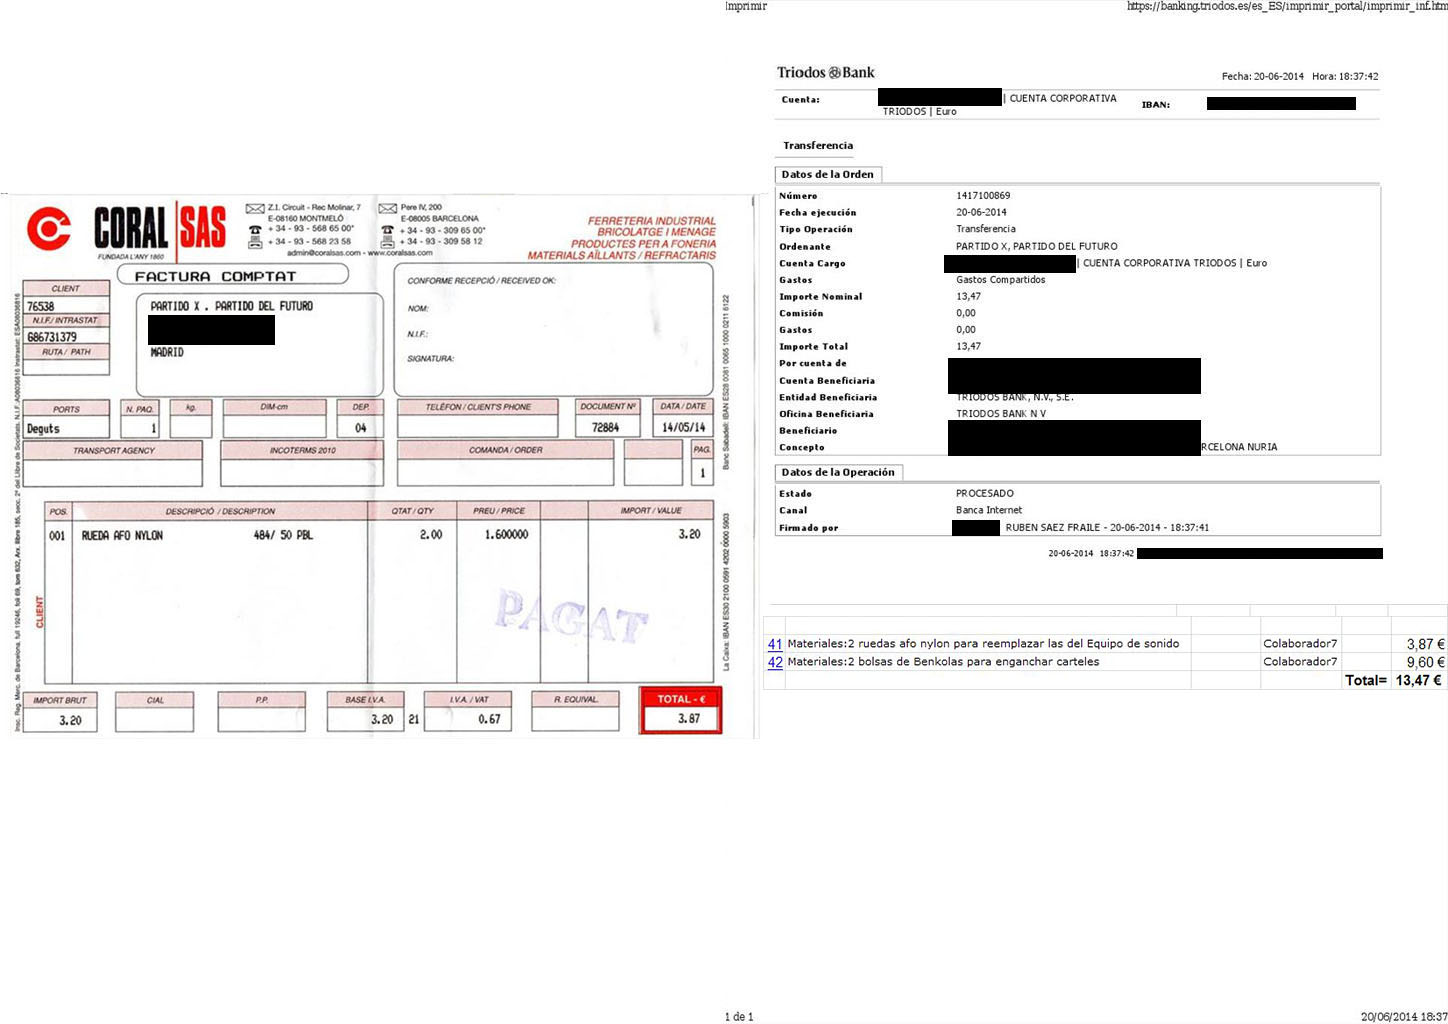Select the Importe Total amount 13,47
The image size is (1448, 1024).
click(968, 347)
